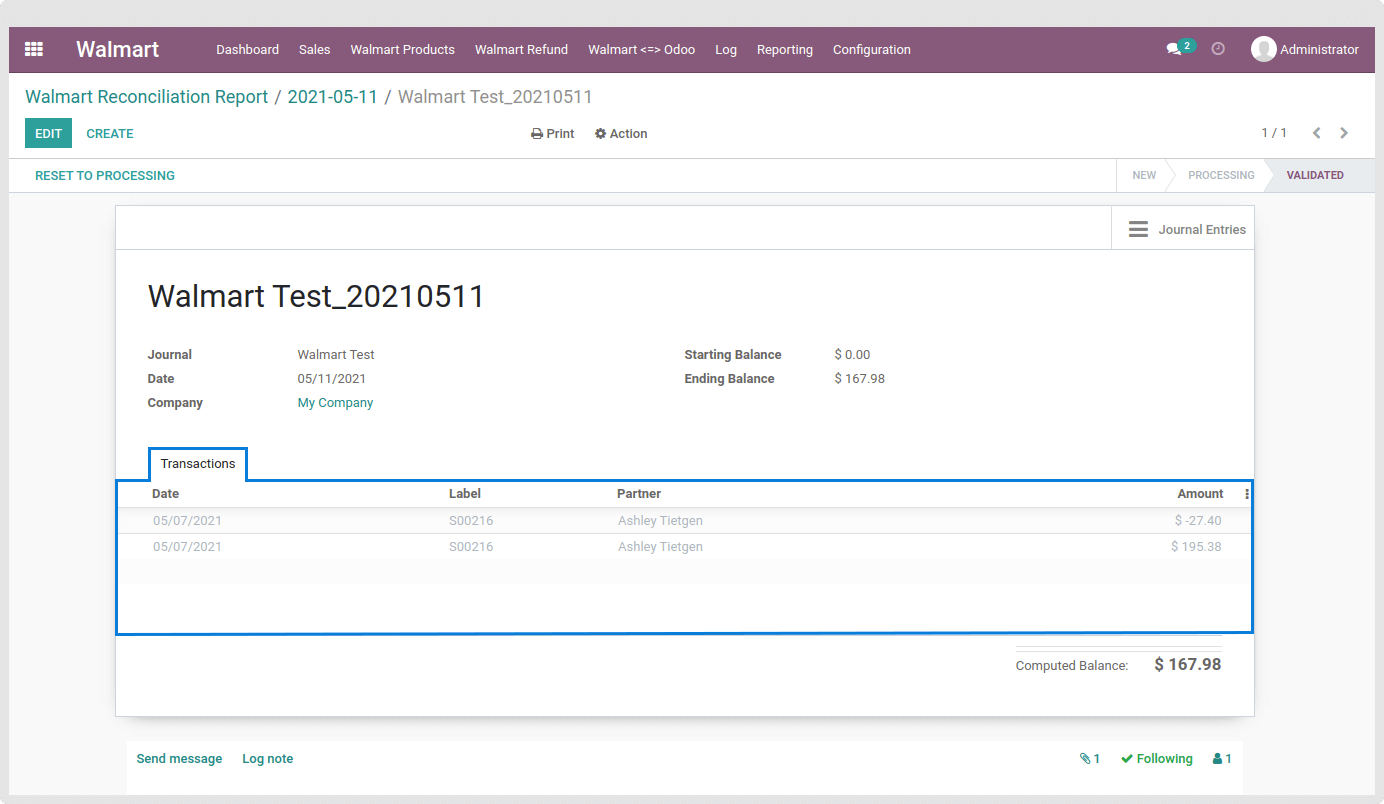Click the Ending Balance value $ 167.98
The width and height of the screenshot is (1384, 804).
(859, 379)
